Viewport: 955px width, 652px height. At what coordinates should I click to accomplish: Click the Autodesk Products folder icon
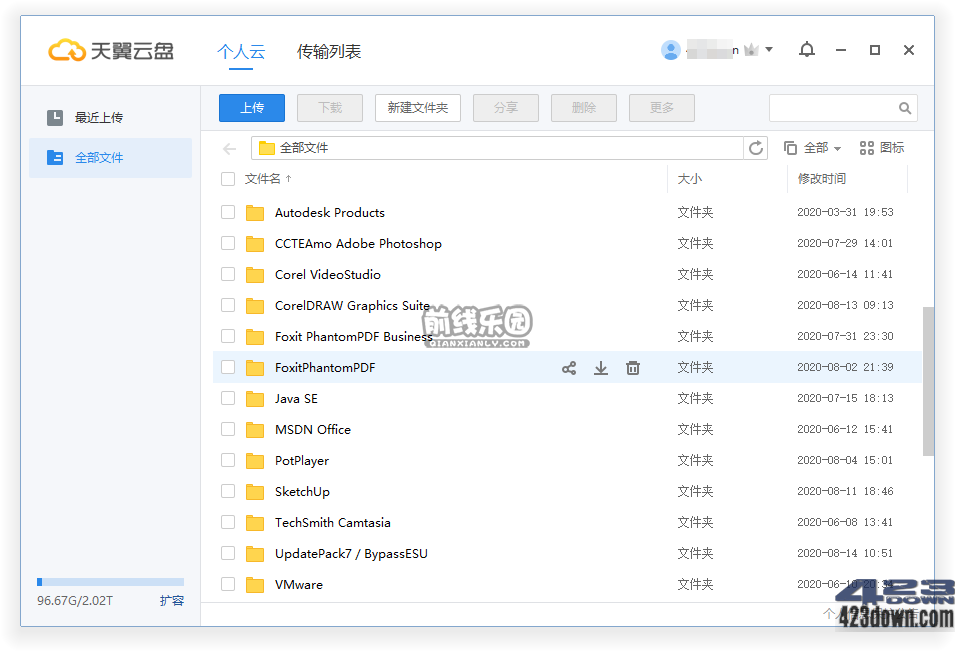(x=255, y=213)
